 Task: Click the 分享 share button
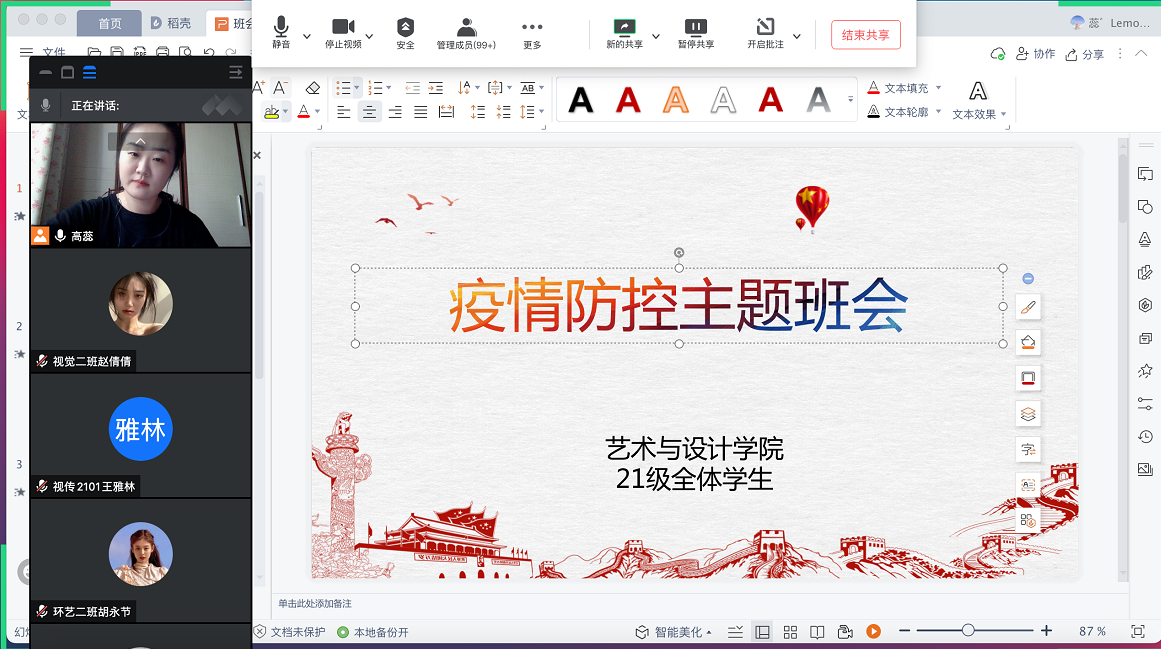(x=1085, y=54)
